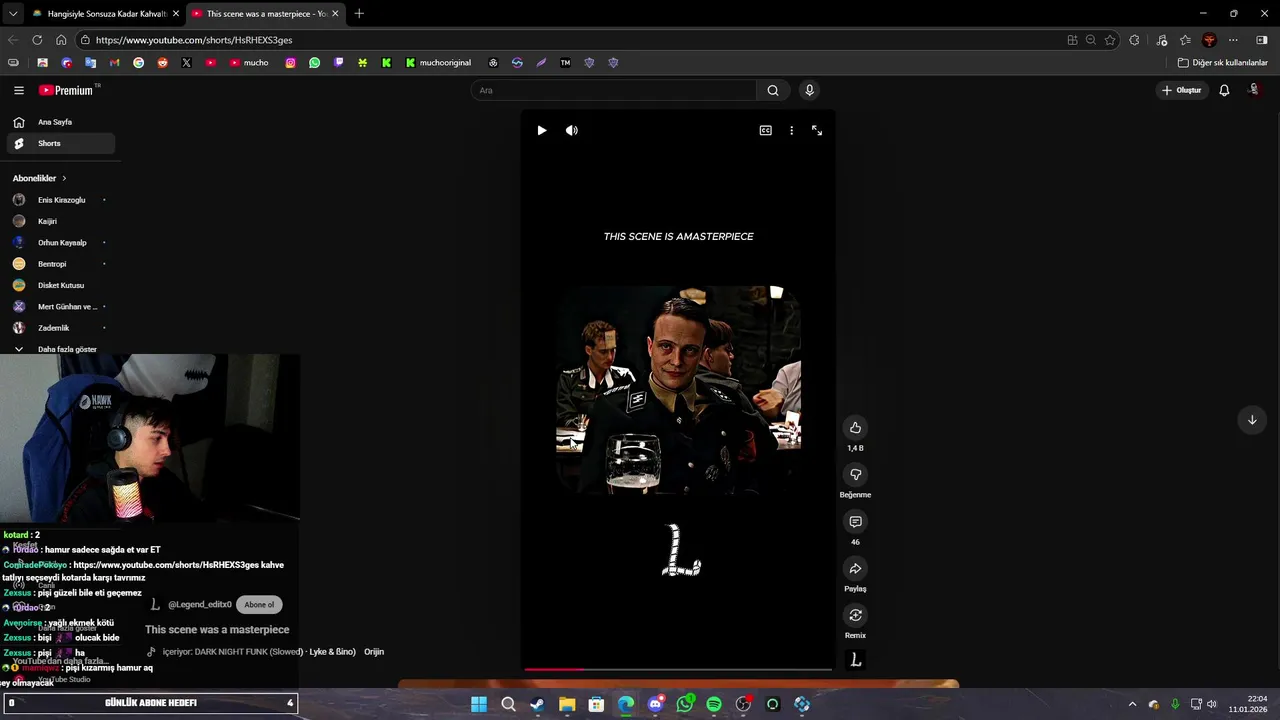Open the X bookmark icon
1280x720 pixels.
coord(186,62)
